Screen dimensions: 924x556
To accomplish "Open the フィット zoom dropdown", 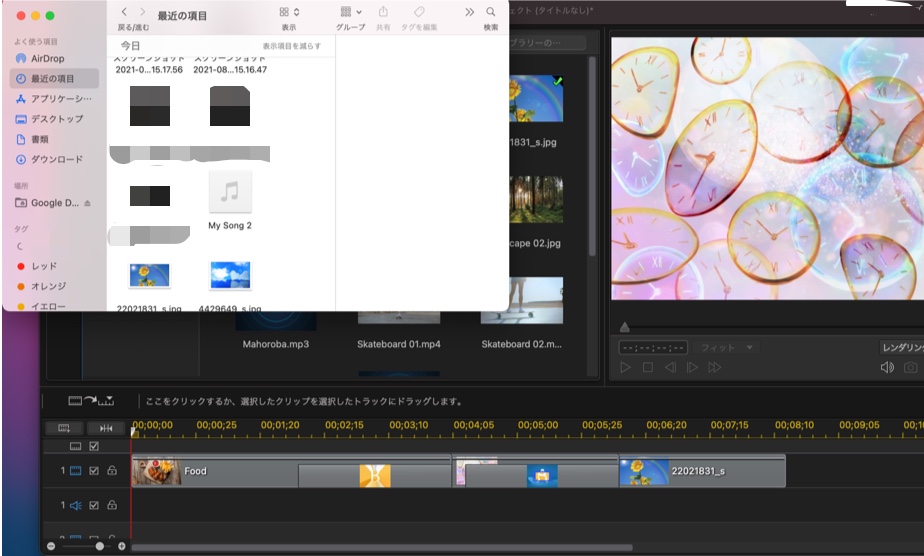I will pos(726,348).
